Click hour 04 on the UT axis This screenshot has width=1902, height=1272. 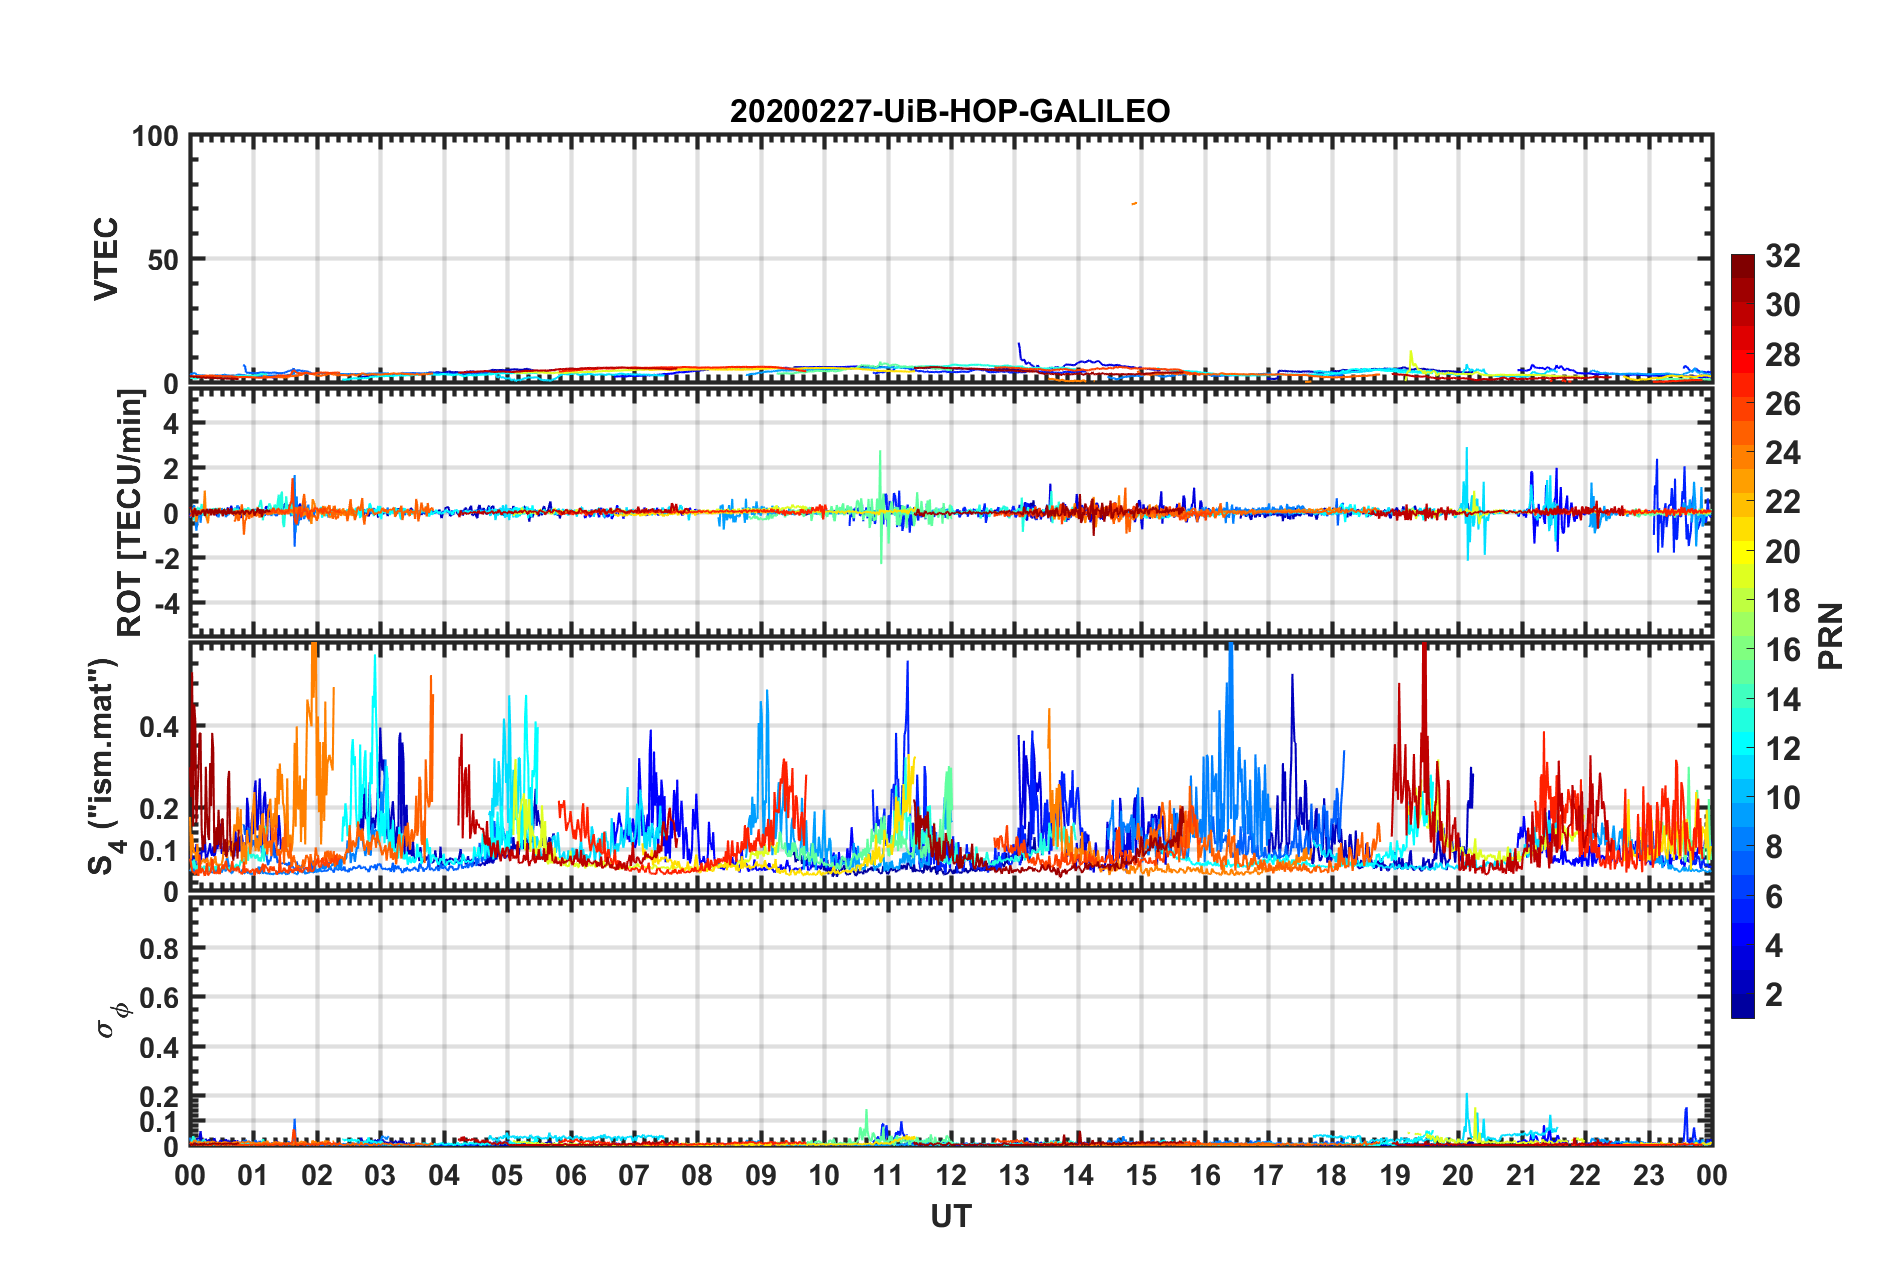pos(444,1175)
